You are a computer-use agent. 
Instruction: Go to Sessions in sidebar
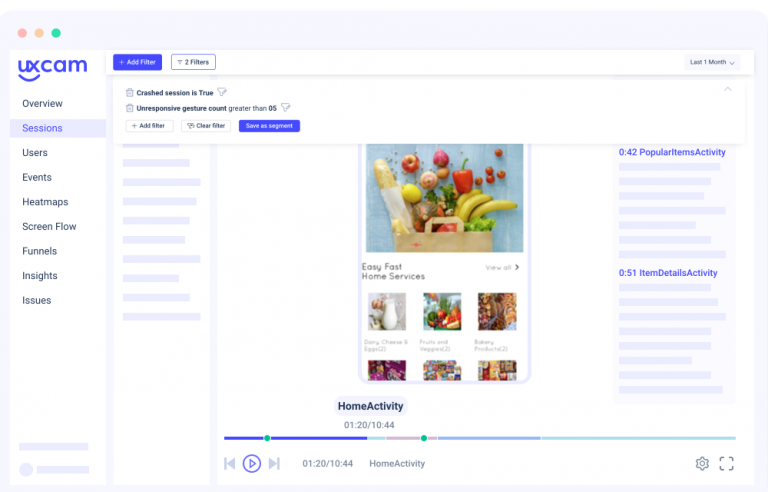[x=58, y=128]
